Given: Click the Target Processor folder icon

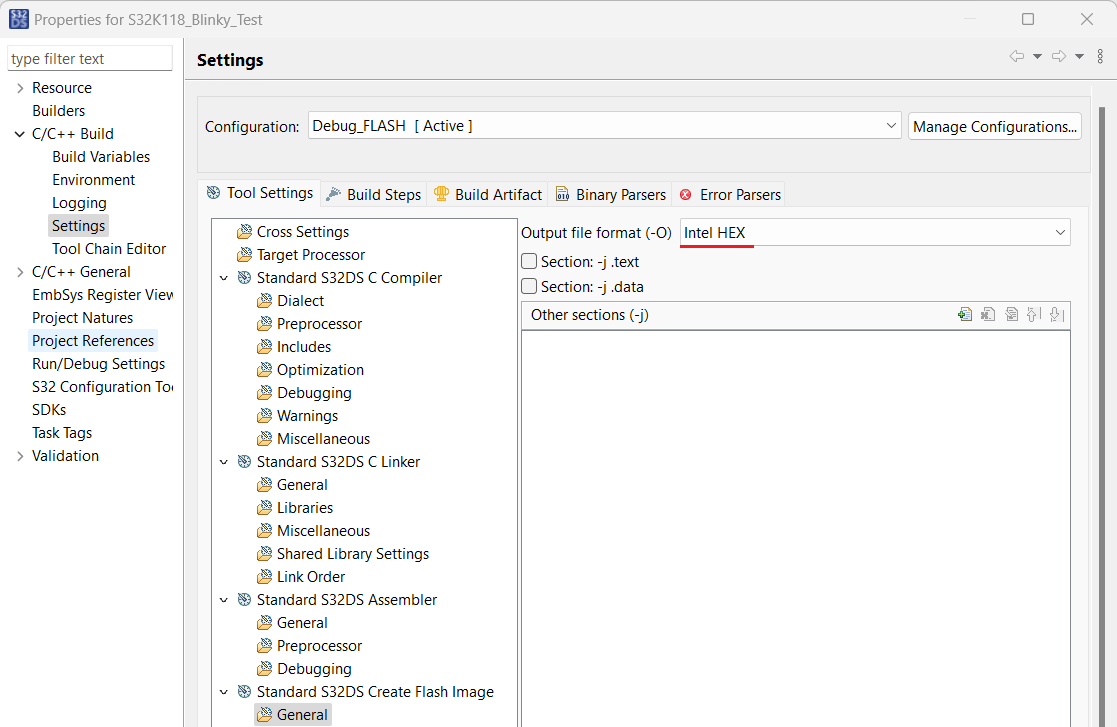Looking at the screenshot, I should pos(244,254).
